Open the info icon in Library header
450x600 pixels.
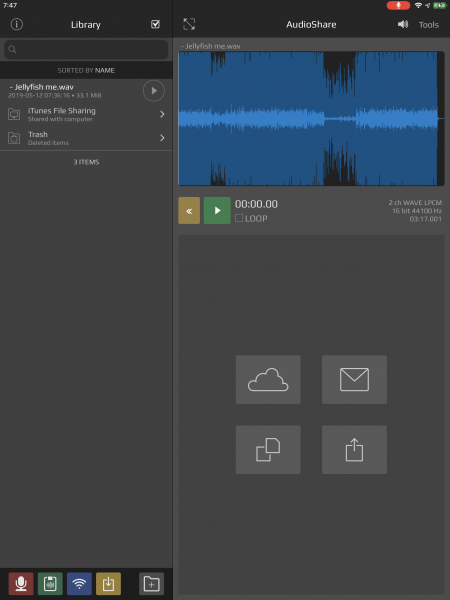coord(16,24)
